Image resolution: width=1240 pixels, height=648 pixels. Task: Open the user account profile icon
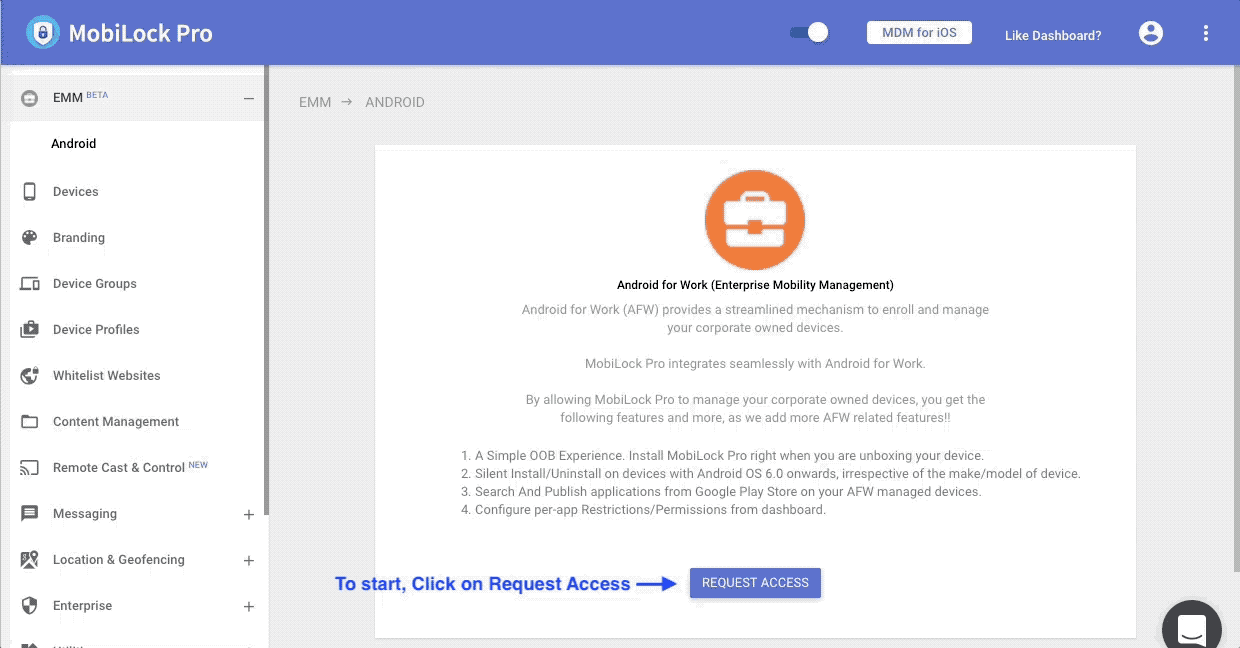pyautogui.click(x=1151, y=33)
